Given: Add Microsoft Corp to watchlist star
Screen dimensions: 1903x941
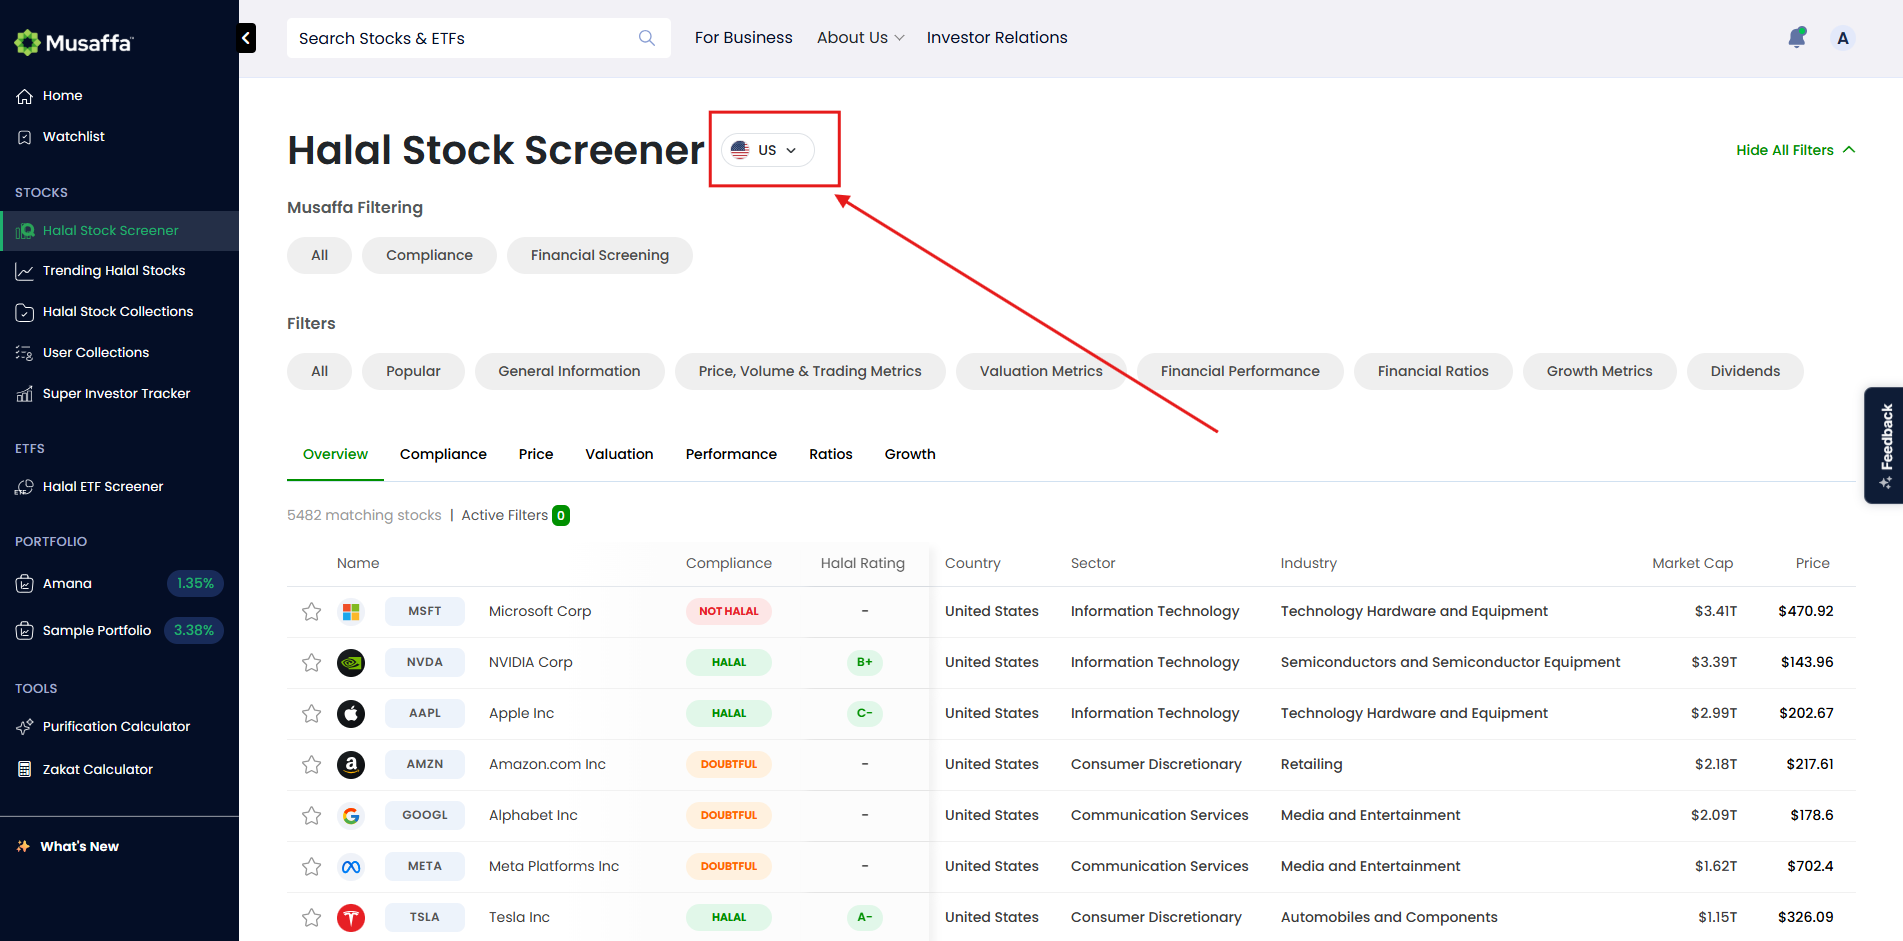Looking at the screenshot, I should point(312,611).
